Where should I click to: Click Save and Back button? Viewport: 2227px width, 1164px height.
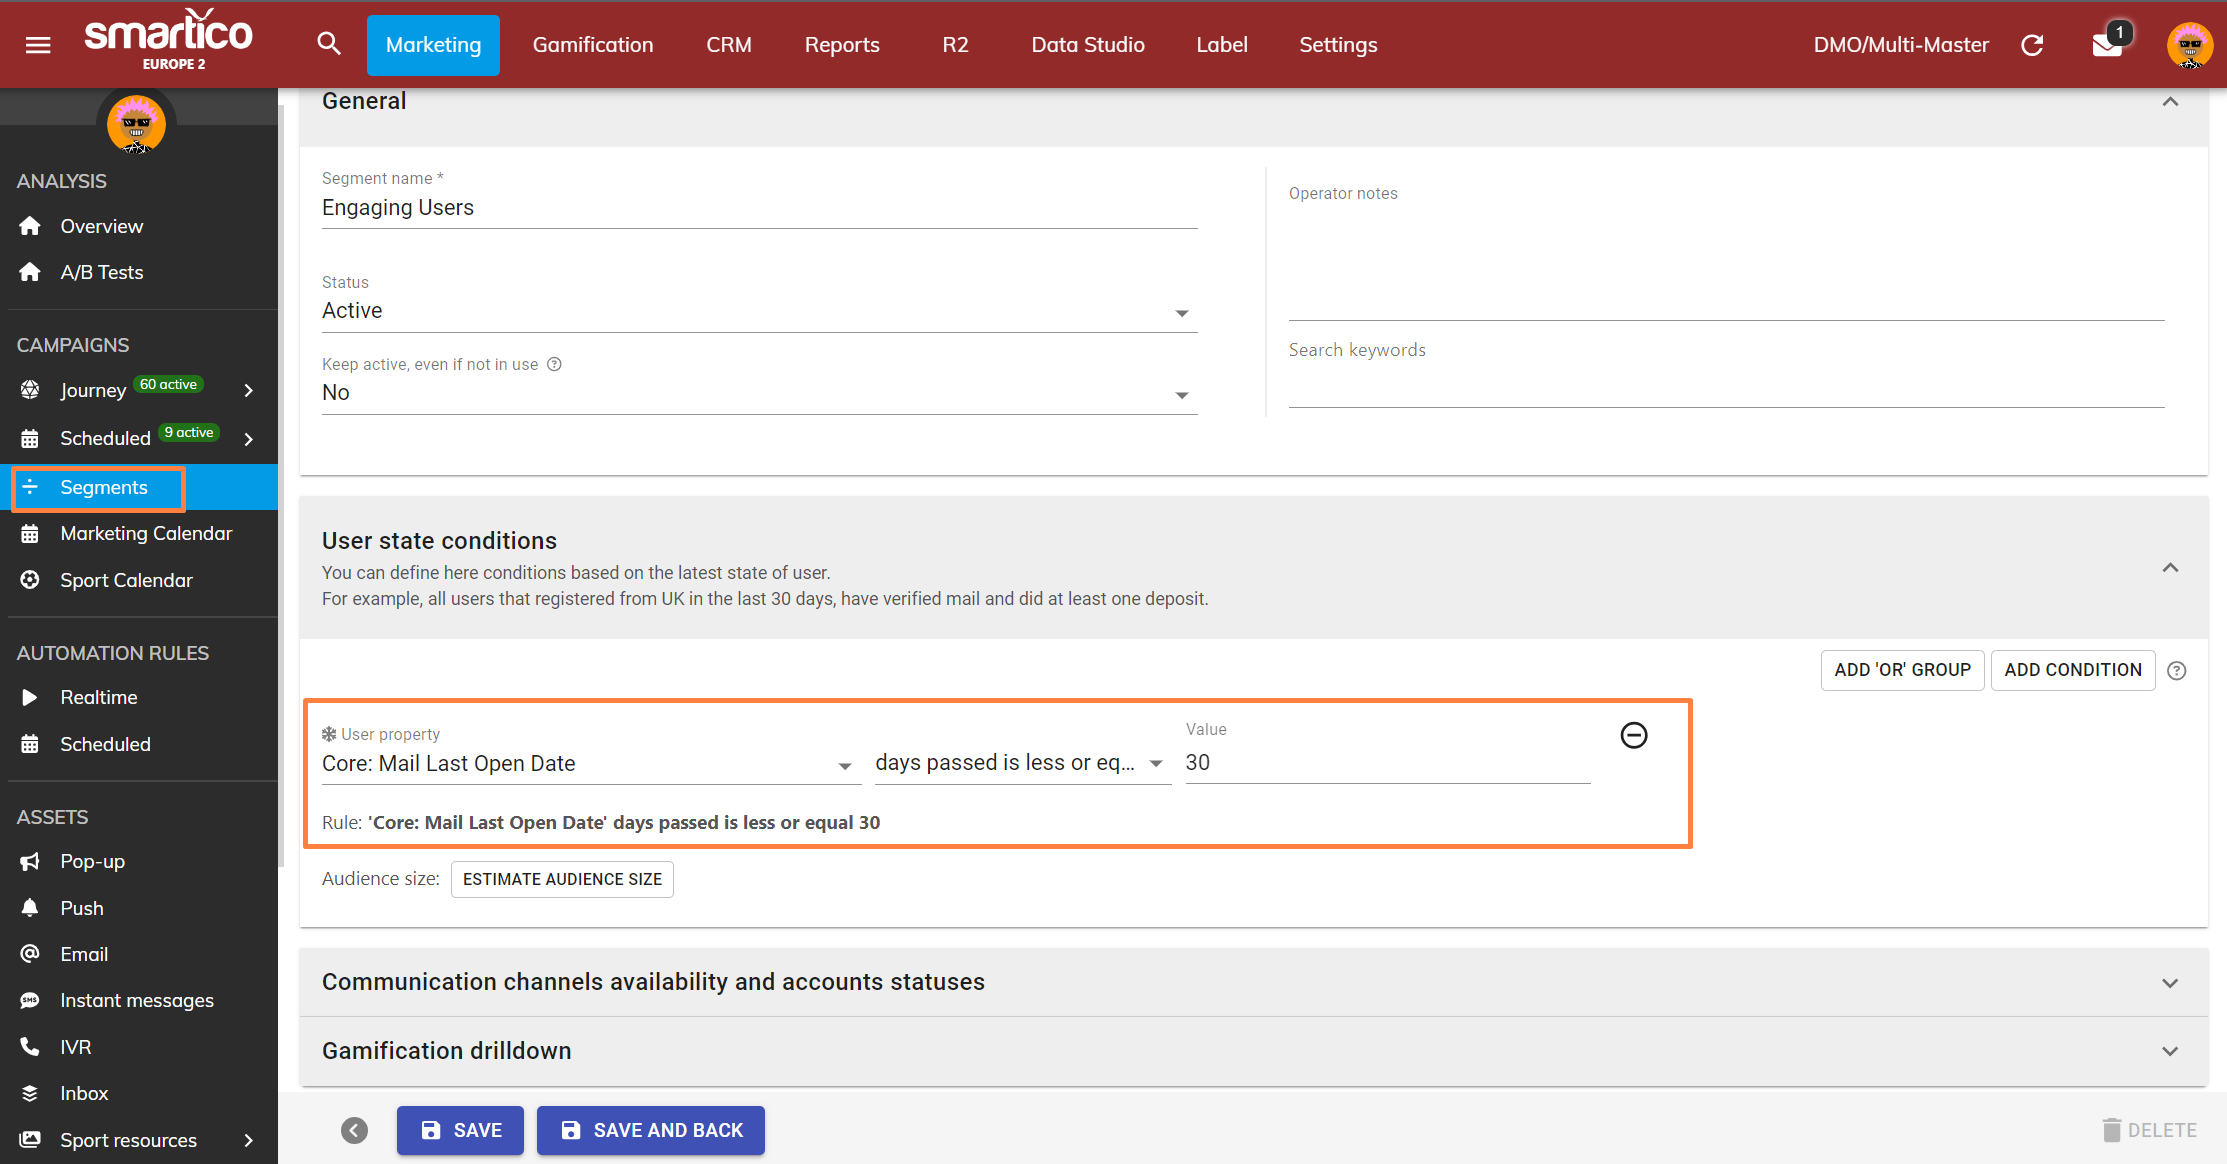pos(651,1130)
